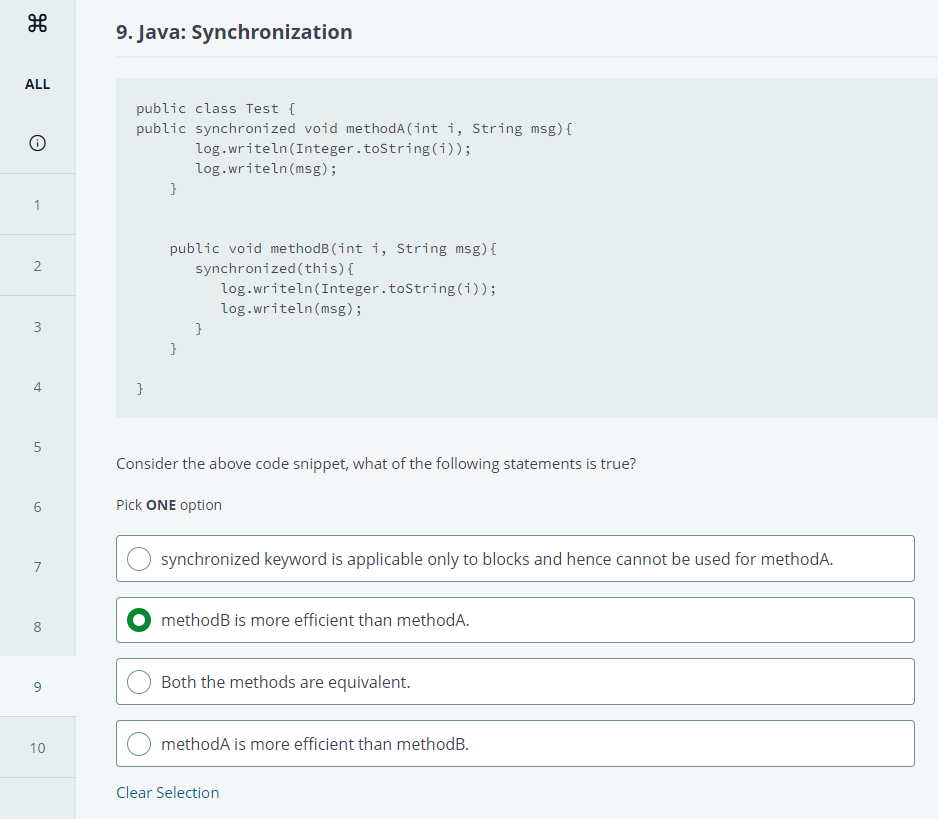Viewport: 938px width, 819px height.
Task: Go to question 3 in sidebar
Action: coord(37,327)
